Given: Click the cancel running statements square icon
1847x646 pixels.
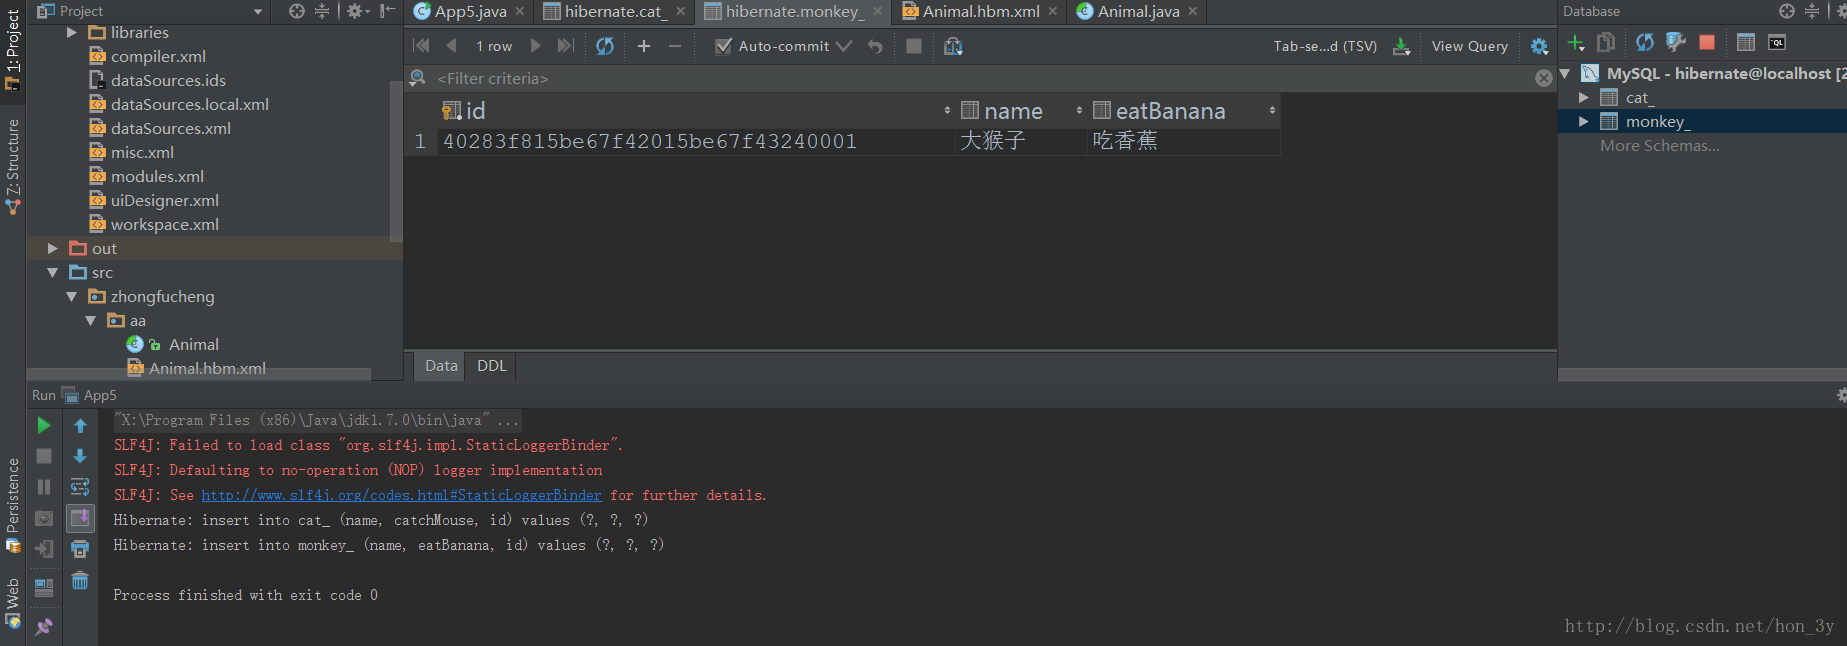Looking at the screenshot, I should (x=914, y=46).
